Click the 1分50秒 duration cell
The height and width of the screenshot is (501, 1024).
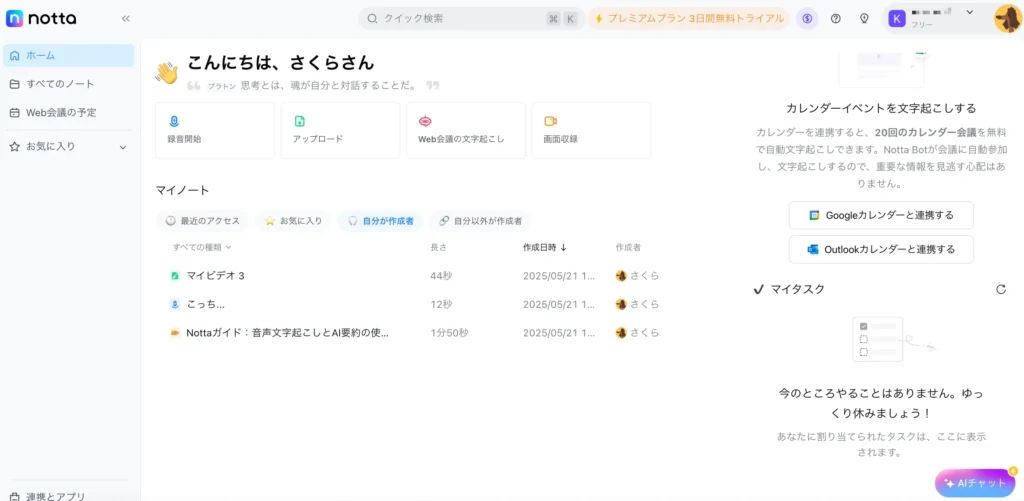point(449,332)
